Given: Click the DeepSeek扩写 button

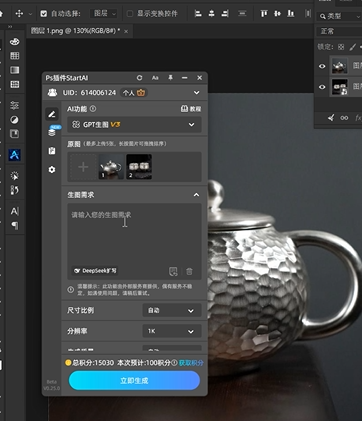Looking at the screenshot, I should pos(95,271).
